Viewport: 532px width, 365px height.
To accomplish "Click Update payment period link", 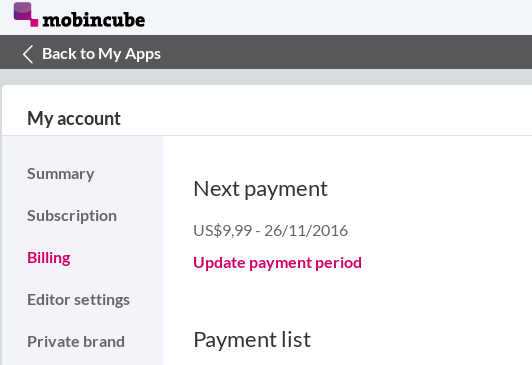I will coord(278,263).
